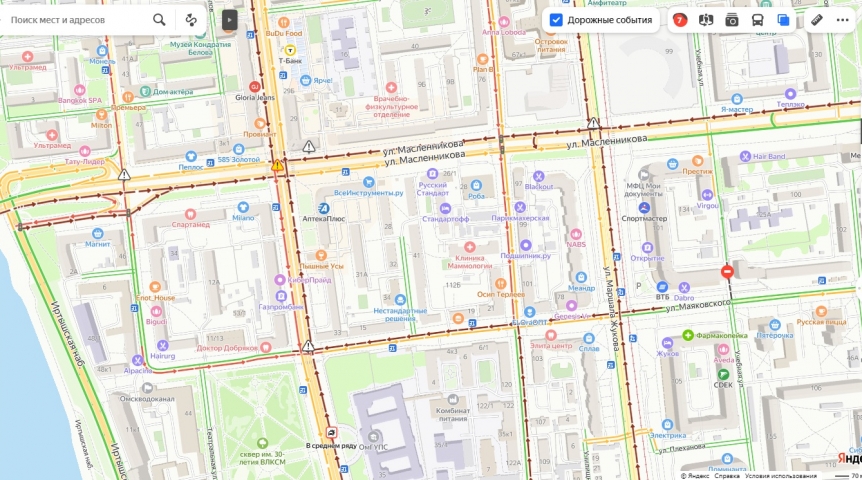Viewport: 862px width, 480px height.
Task: Open the Ярче! store marker
Action: click(306, 80)
